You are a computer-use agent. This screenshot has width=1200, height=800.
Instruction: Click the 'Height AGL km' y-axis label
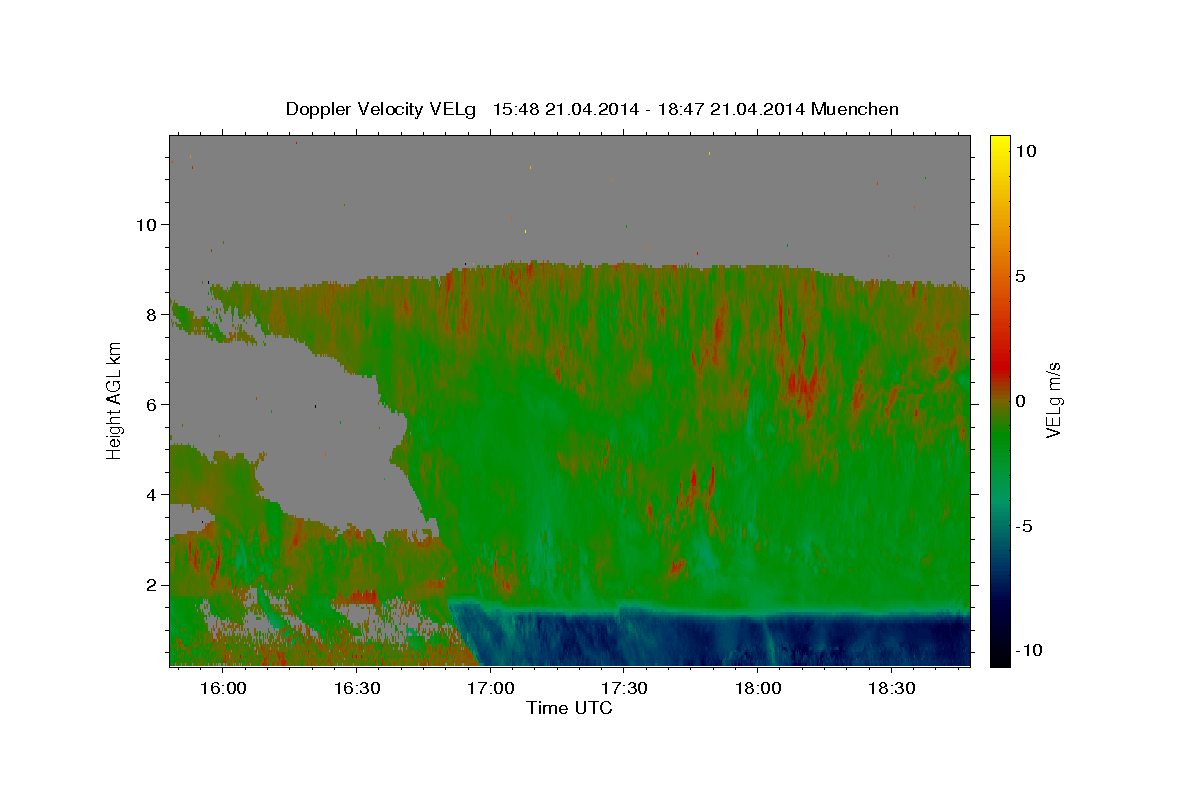114,399
